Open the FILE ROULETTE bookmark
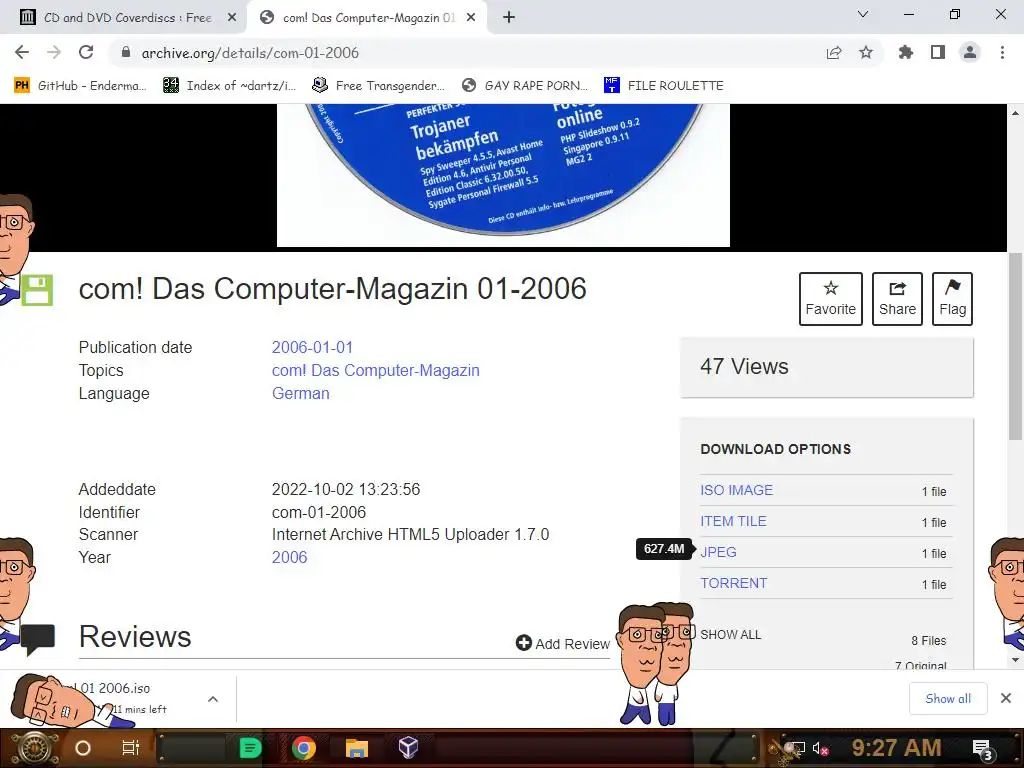1024x768 pixels. tap(664, 86)
